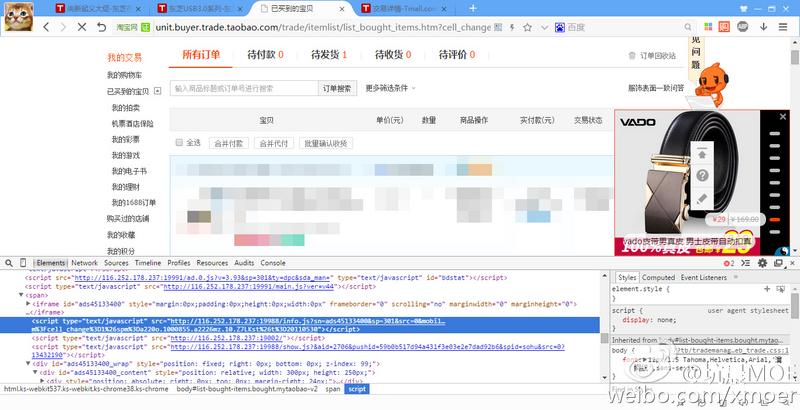Open DevTools settings gear
The height and width of the screenshot is (410, 800).
tap(762, 263)
